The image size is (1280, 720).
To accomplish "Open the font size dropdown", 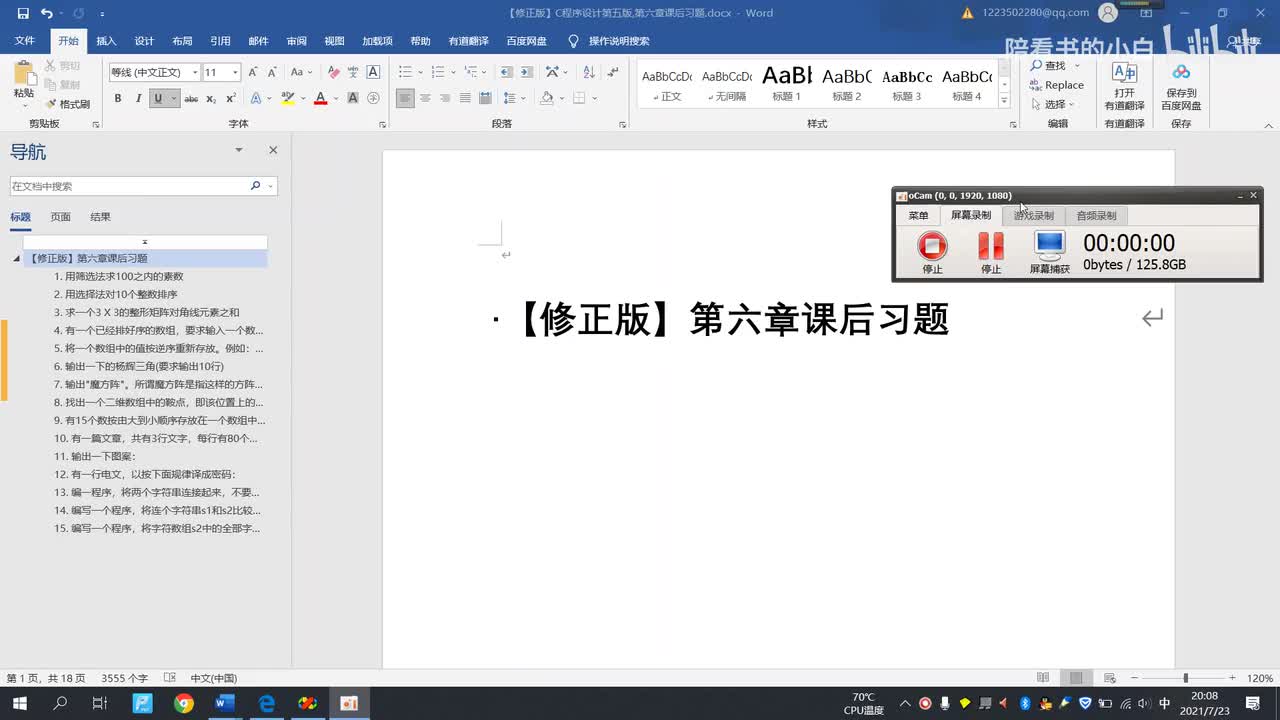I will coord(235,72).
